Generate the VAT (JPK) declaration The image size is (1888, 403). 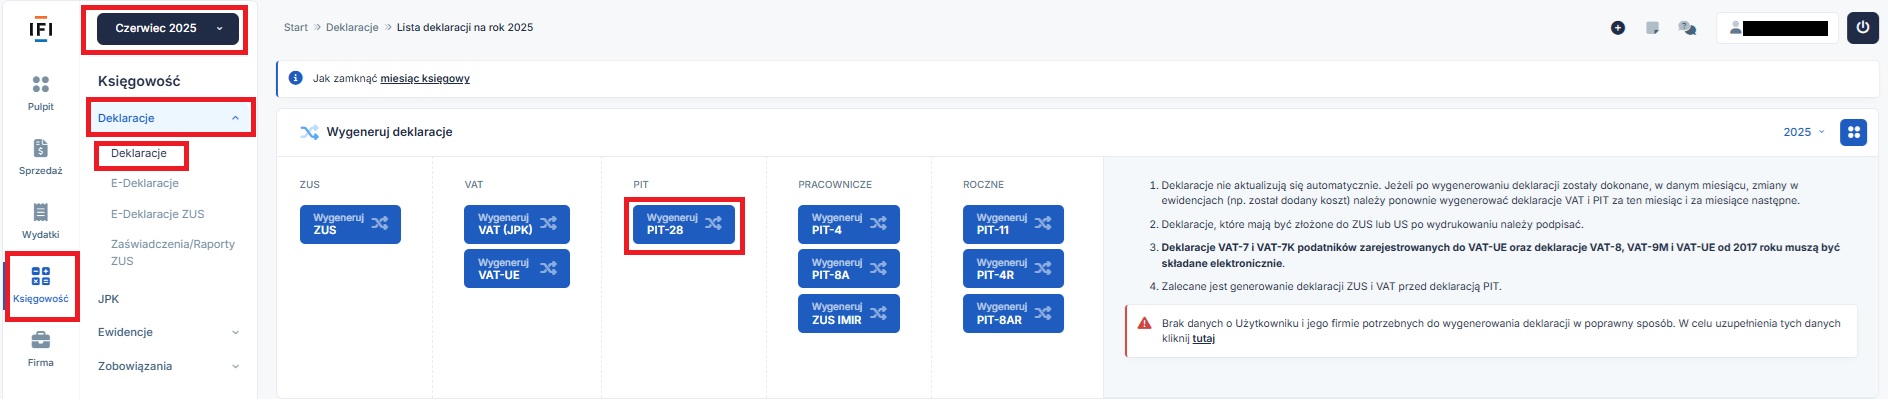pyautogui.click(x=517, y=224)
